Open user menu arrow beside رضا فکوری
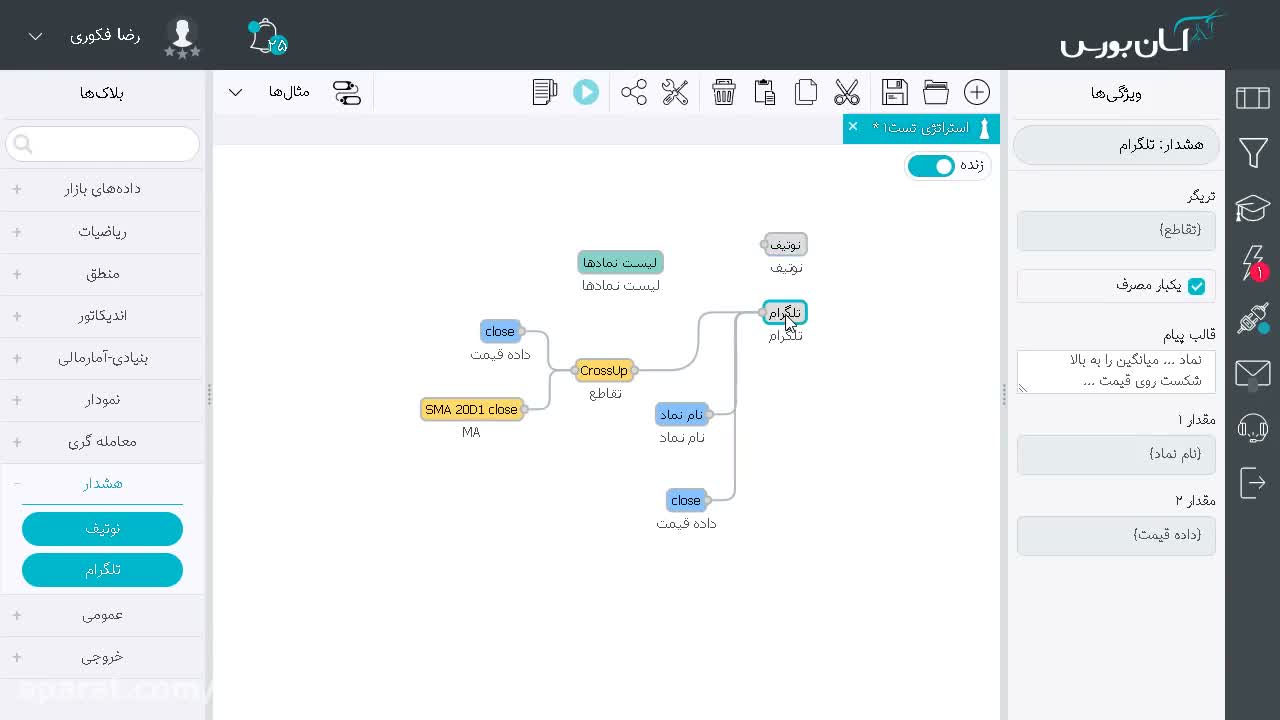Image resolution: width=1280 pixels, height=720 pixels. 35,36
